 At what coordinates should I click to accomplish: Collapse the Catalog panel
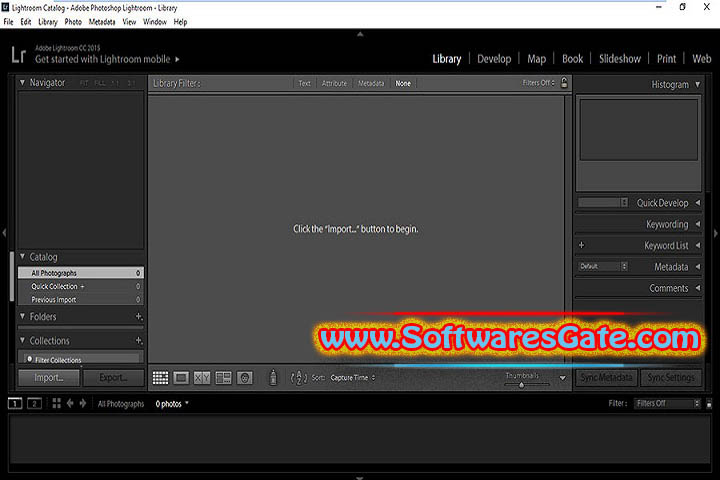[x=22, y=256]
